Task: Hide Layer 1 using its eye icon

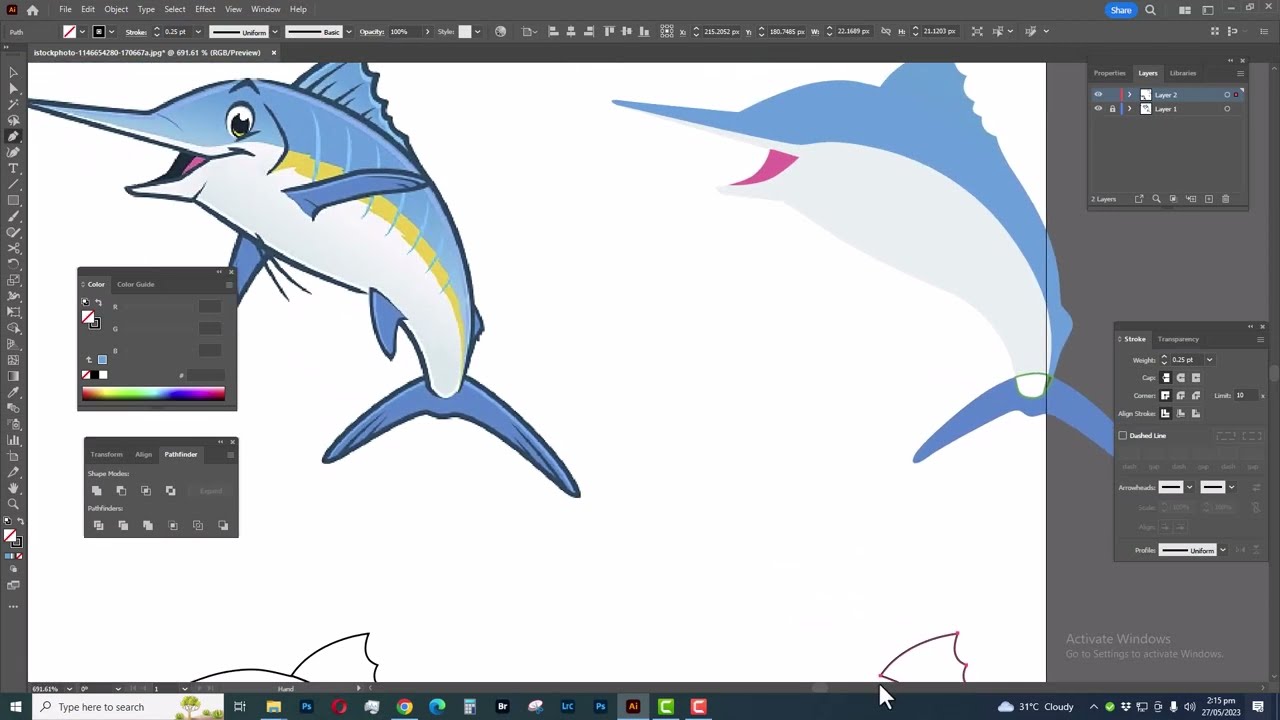Action: point(1098,109)
